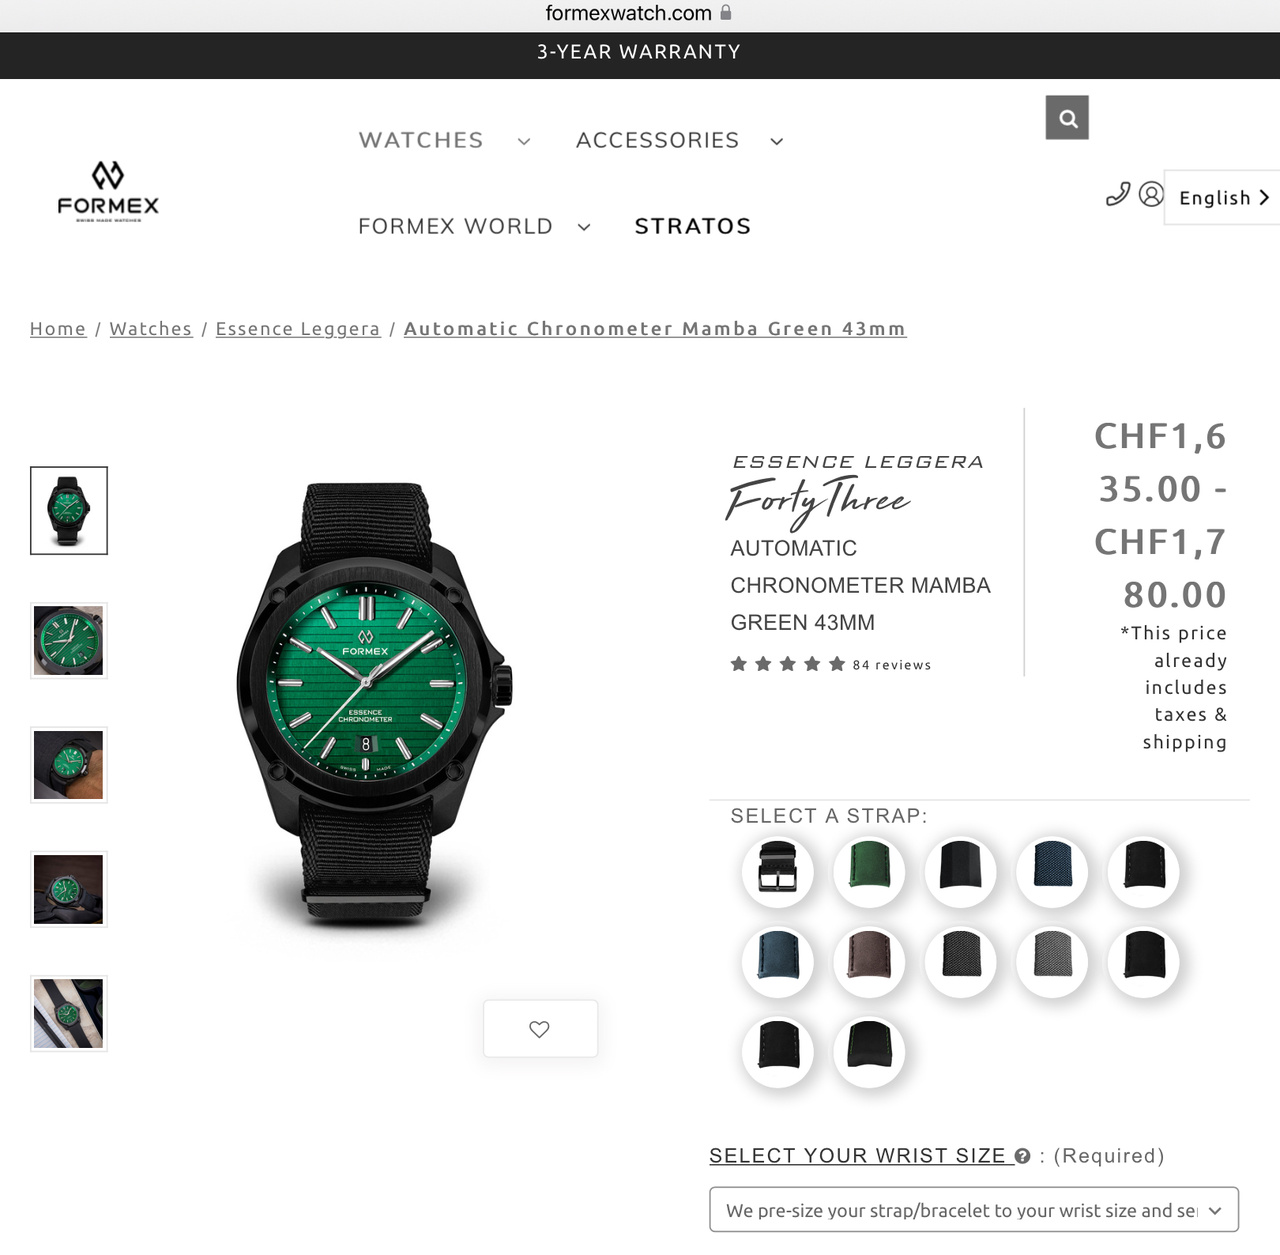
Task: Click the phone contact icon
Action: 1117,194
